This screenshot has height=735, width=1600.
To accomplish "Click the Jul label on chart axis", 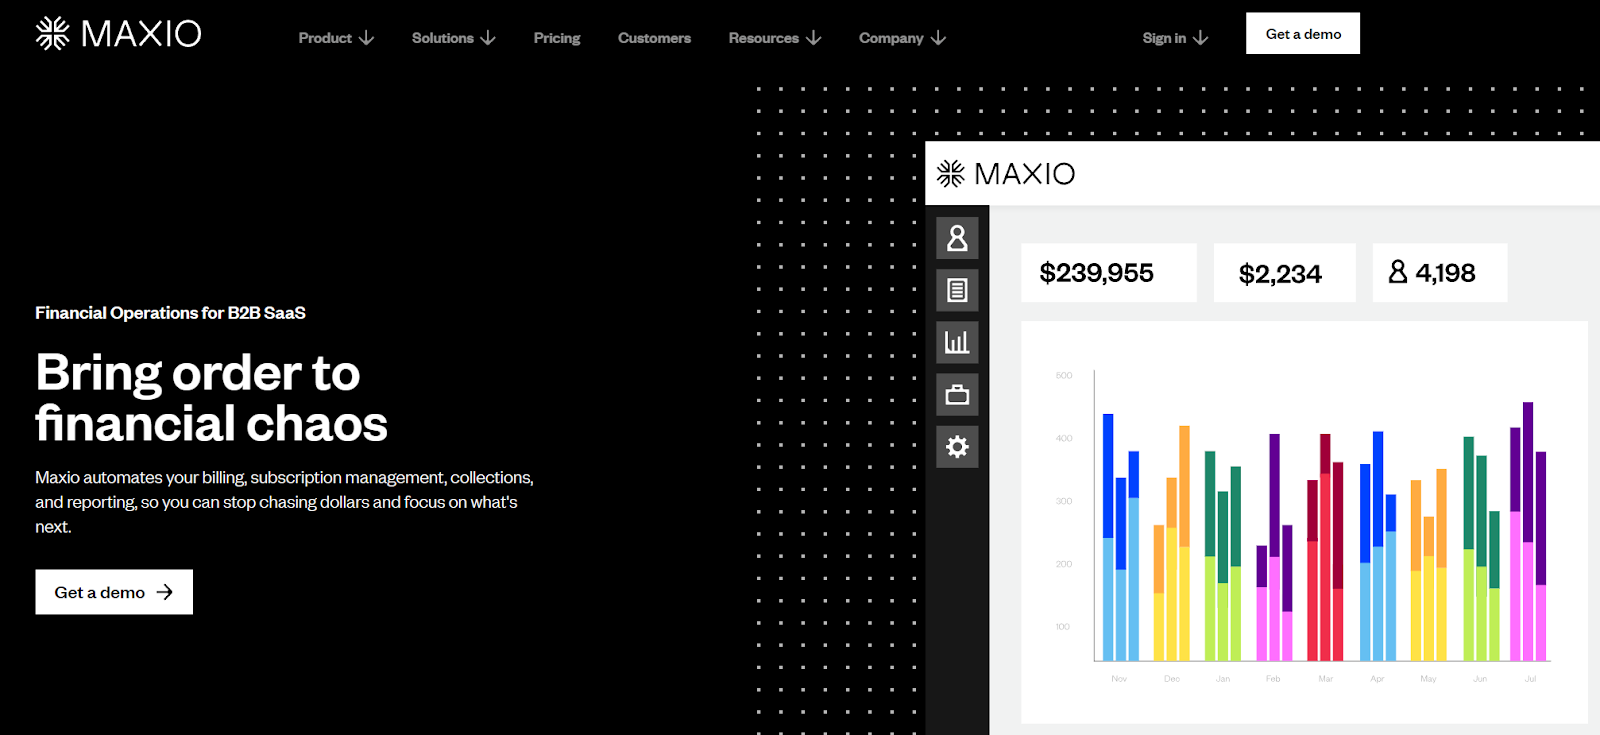I will point(1530,679).
